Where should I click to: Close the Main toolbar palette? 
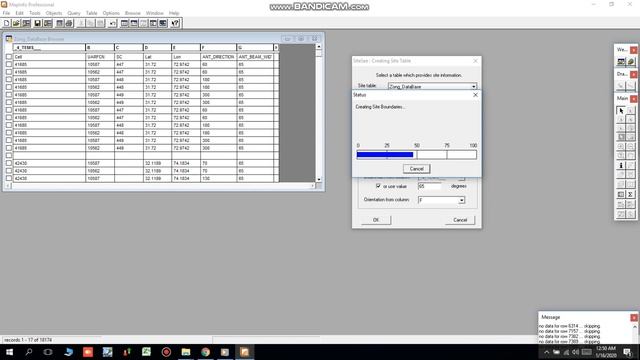tap(633, 98)
